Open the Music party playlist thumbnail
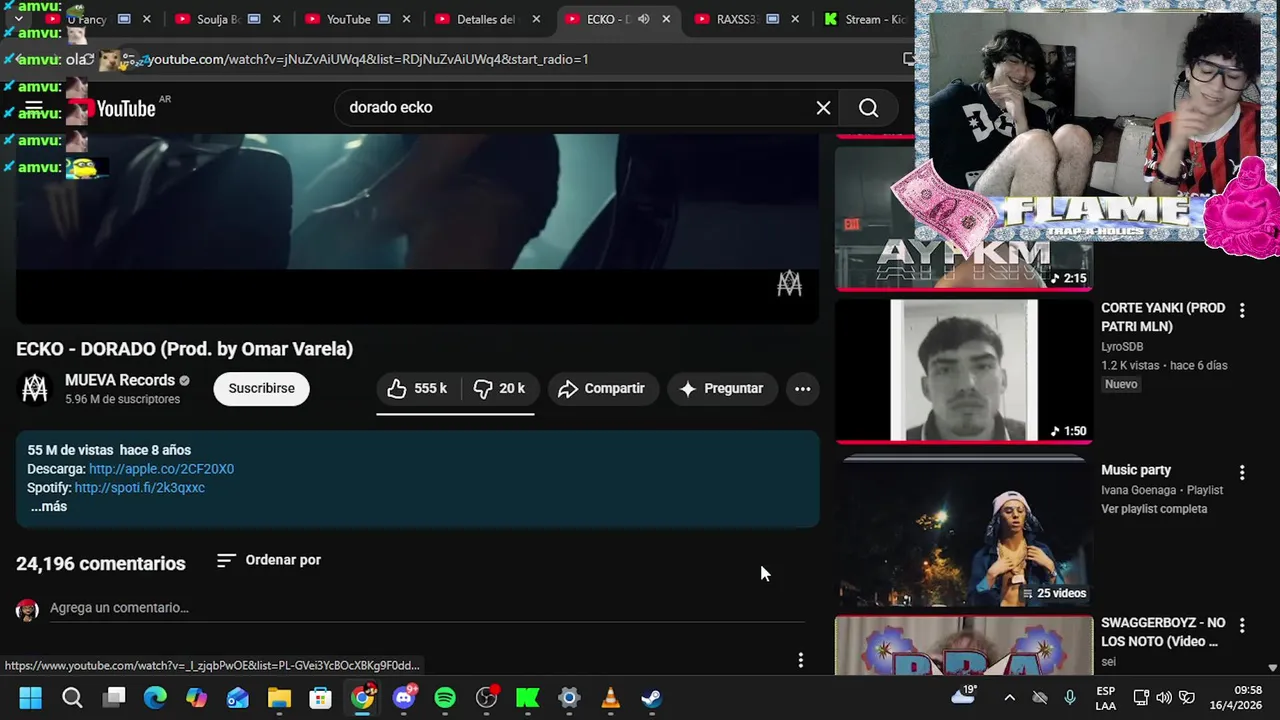The width and height of the screenshot is (1280, 720). pos(964,533)
